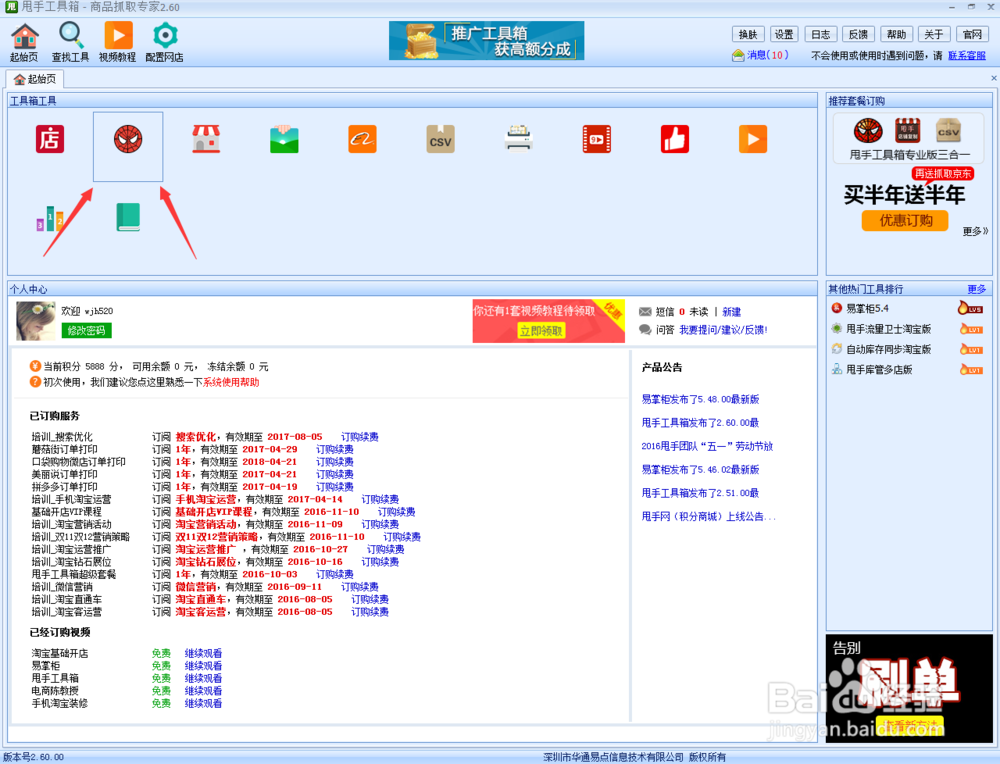The width and height of the screenshot is (1000, 764).
Task: Close the 起始页 tab with the X
Action: 994,78
